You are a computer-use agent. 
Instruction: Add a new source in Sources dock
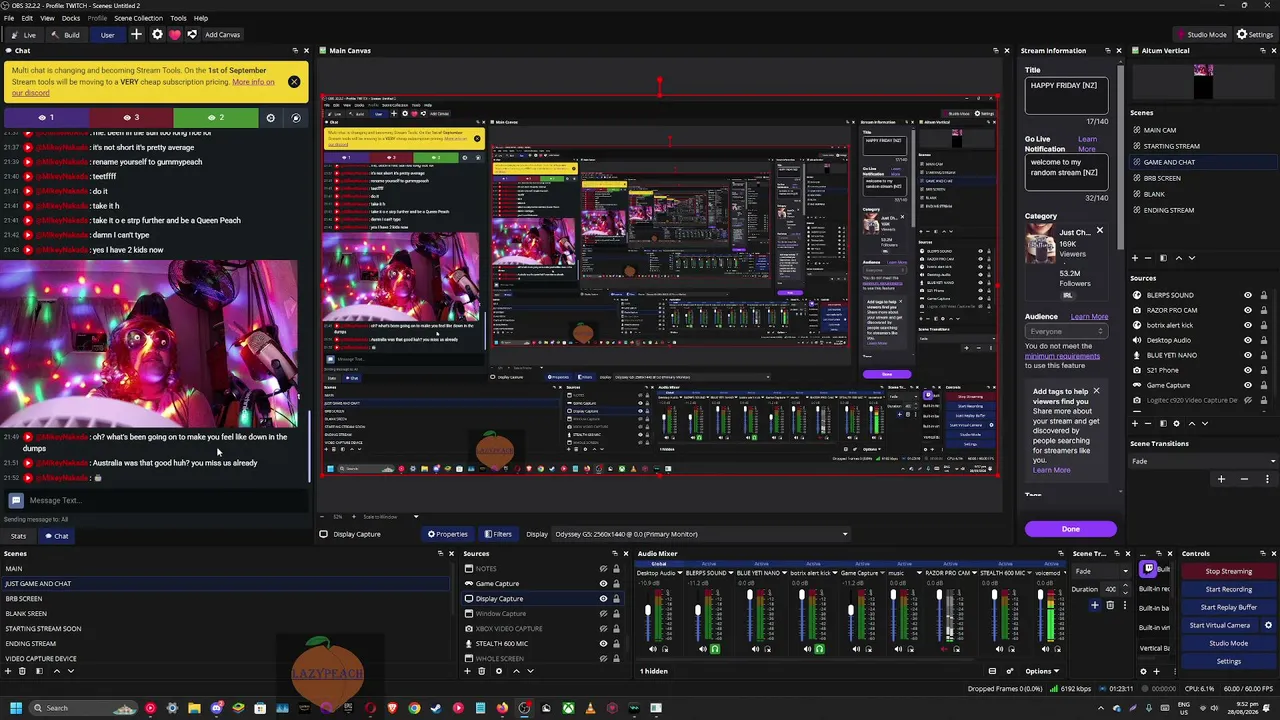[466, 671]
